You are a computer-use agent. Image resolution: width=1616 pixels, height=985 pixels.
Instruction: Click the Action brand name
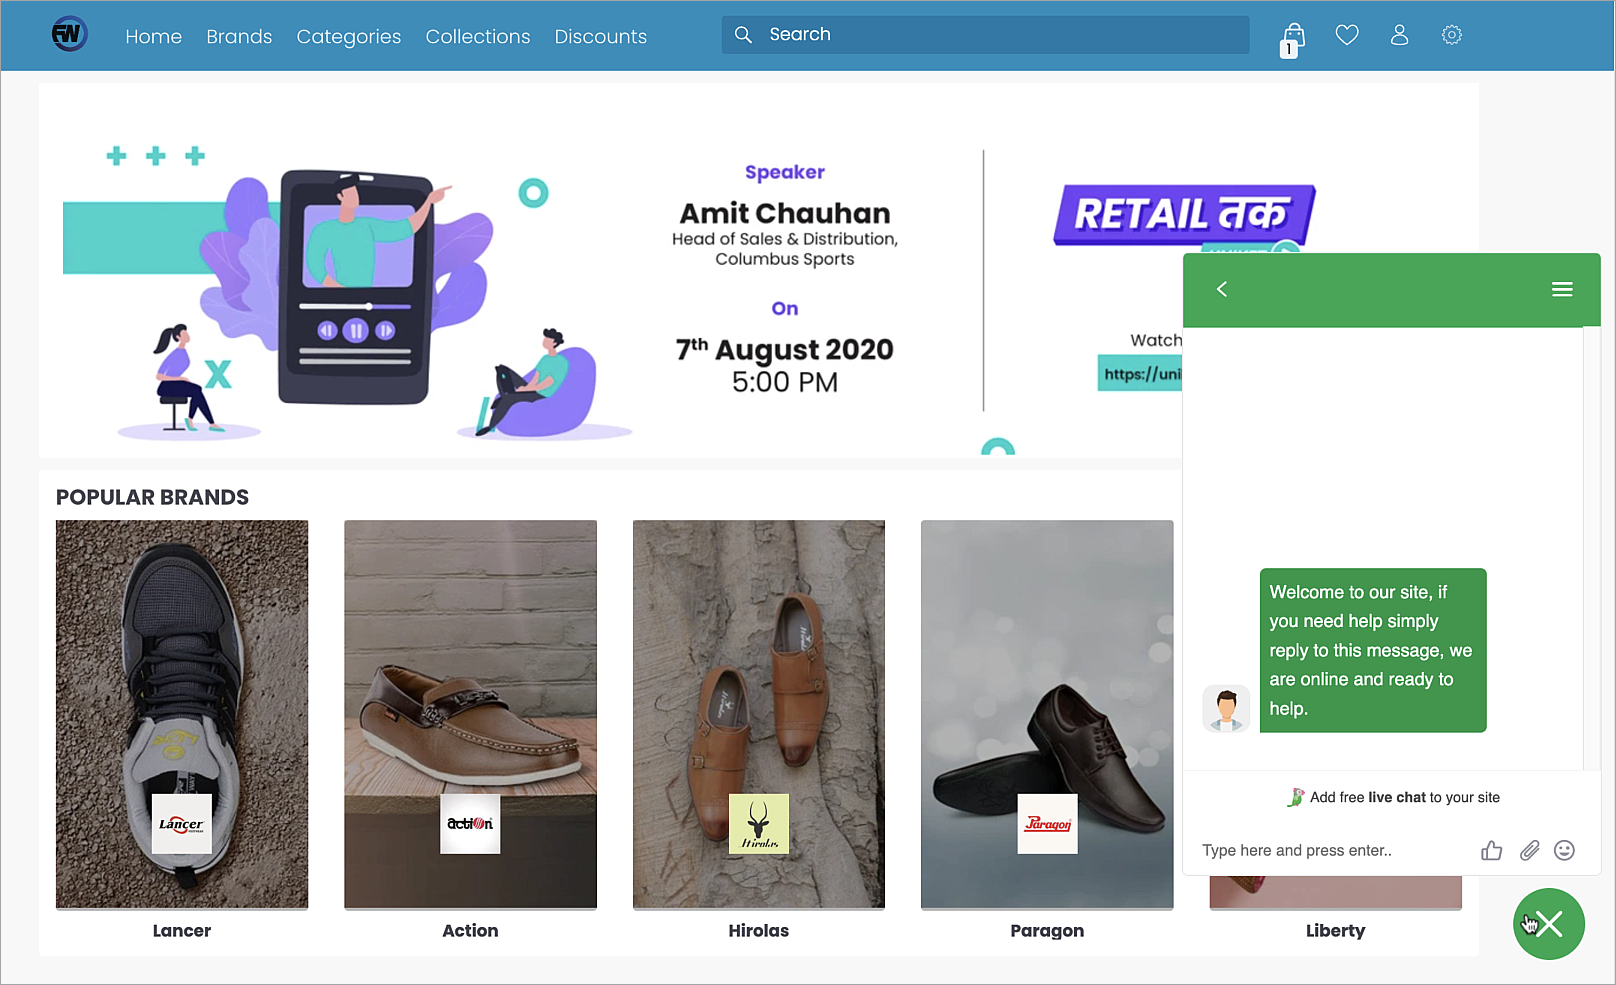tap(470, 931)
